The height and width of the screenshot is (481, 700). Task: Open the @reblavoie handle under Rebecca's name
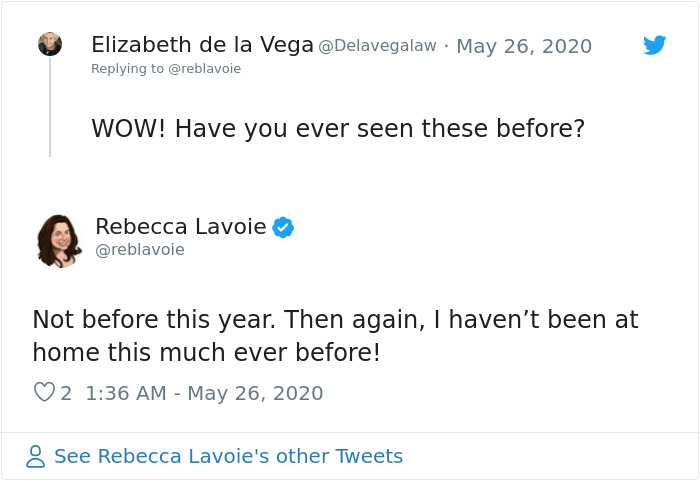coord(140,250)
